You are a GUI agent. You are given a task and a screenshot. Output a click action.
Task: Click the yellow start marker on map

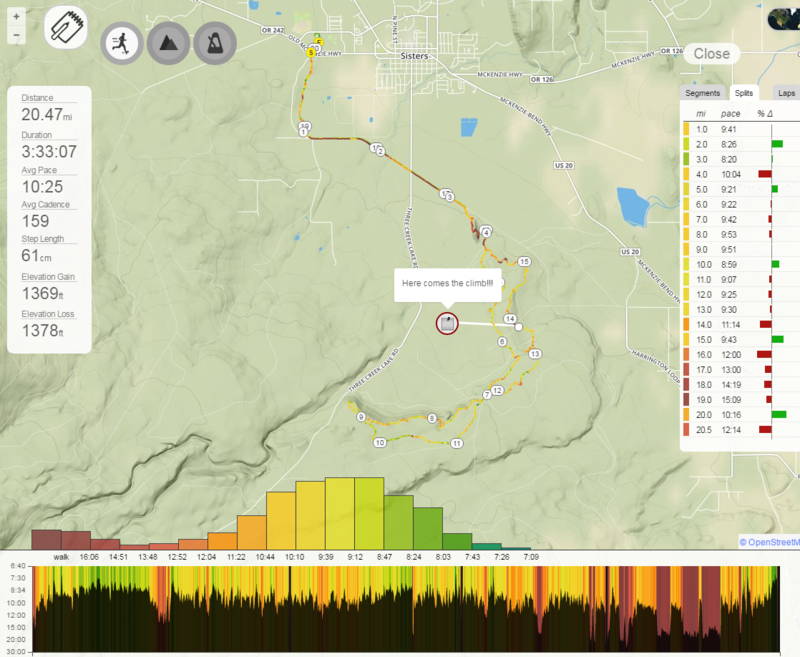pos(312,52)
